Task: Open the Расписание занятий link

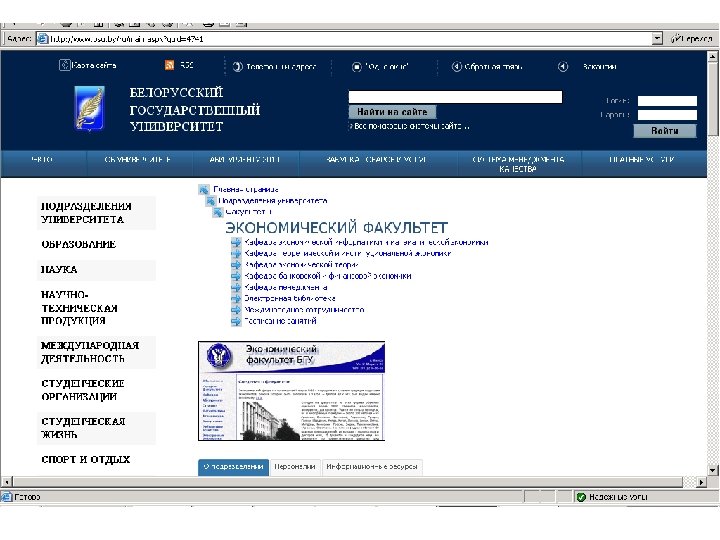Action: click(x=280, y=321)
